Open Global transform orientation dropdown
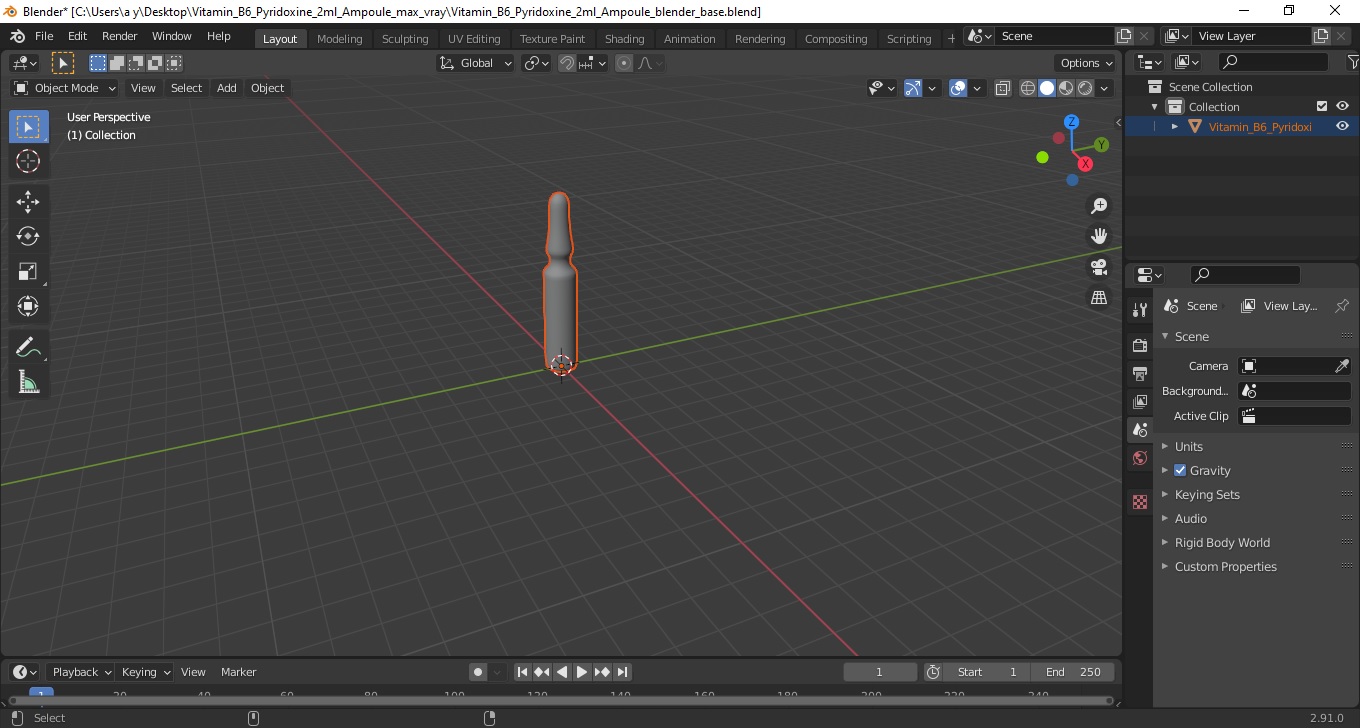Screen dimensions: 1360x728 (x=476, y=63)
